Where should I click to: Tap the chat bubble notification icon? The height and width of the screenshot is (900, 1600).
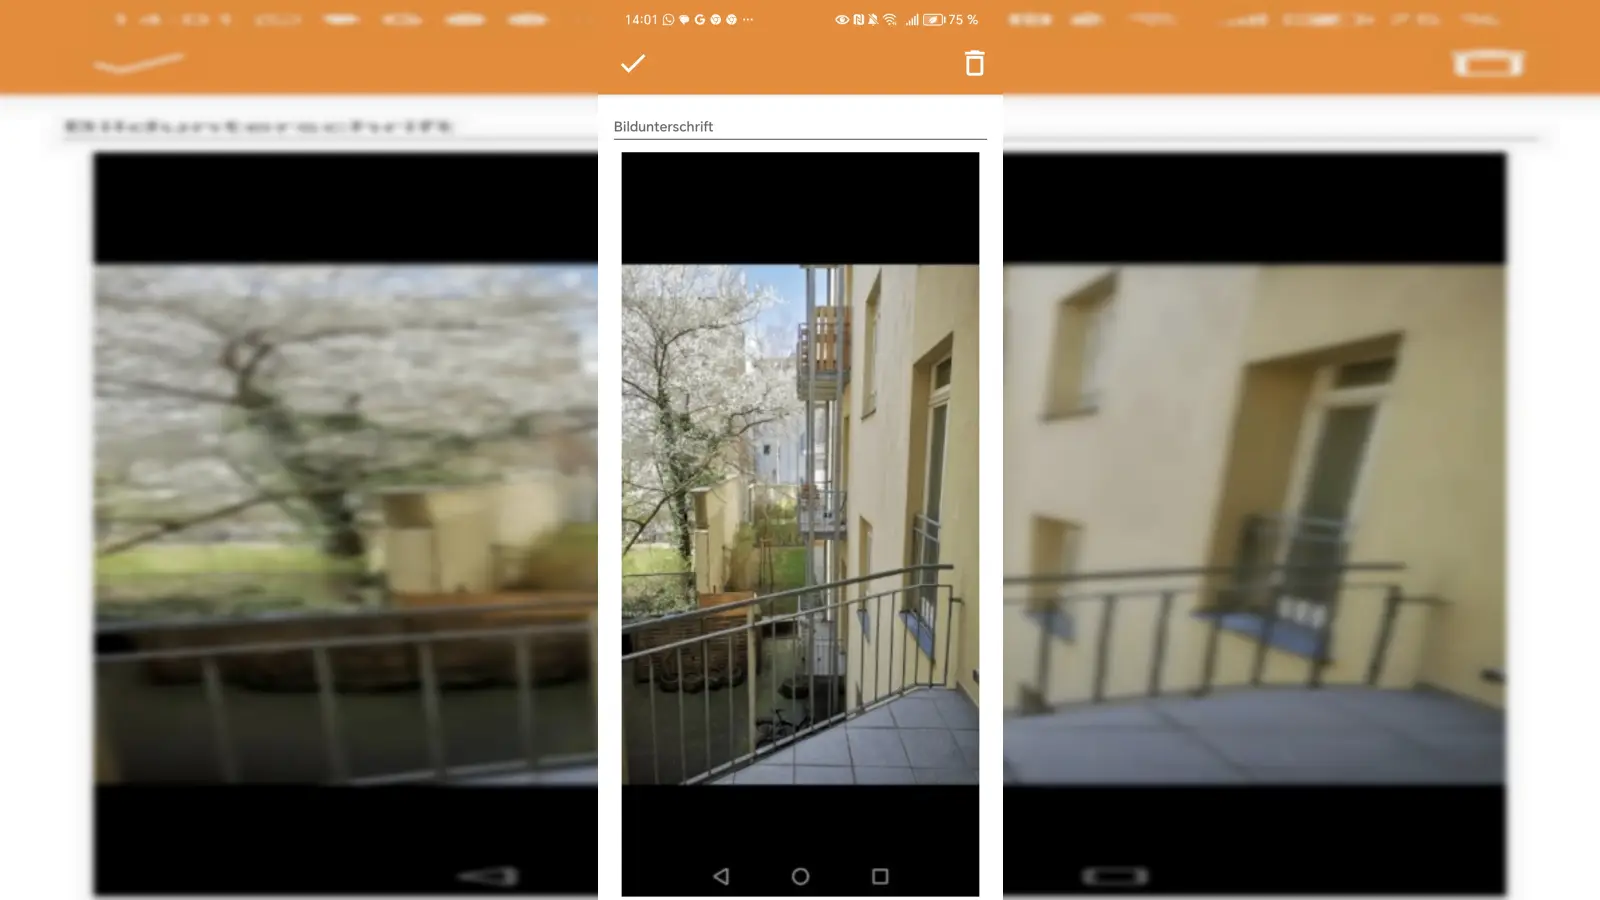coord(684,20)
